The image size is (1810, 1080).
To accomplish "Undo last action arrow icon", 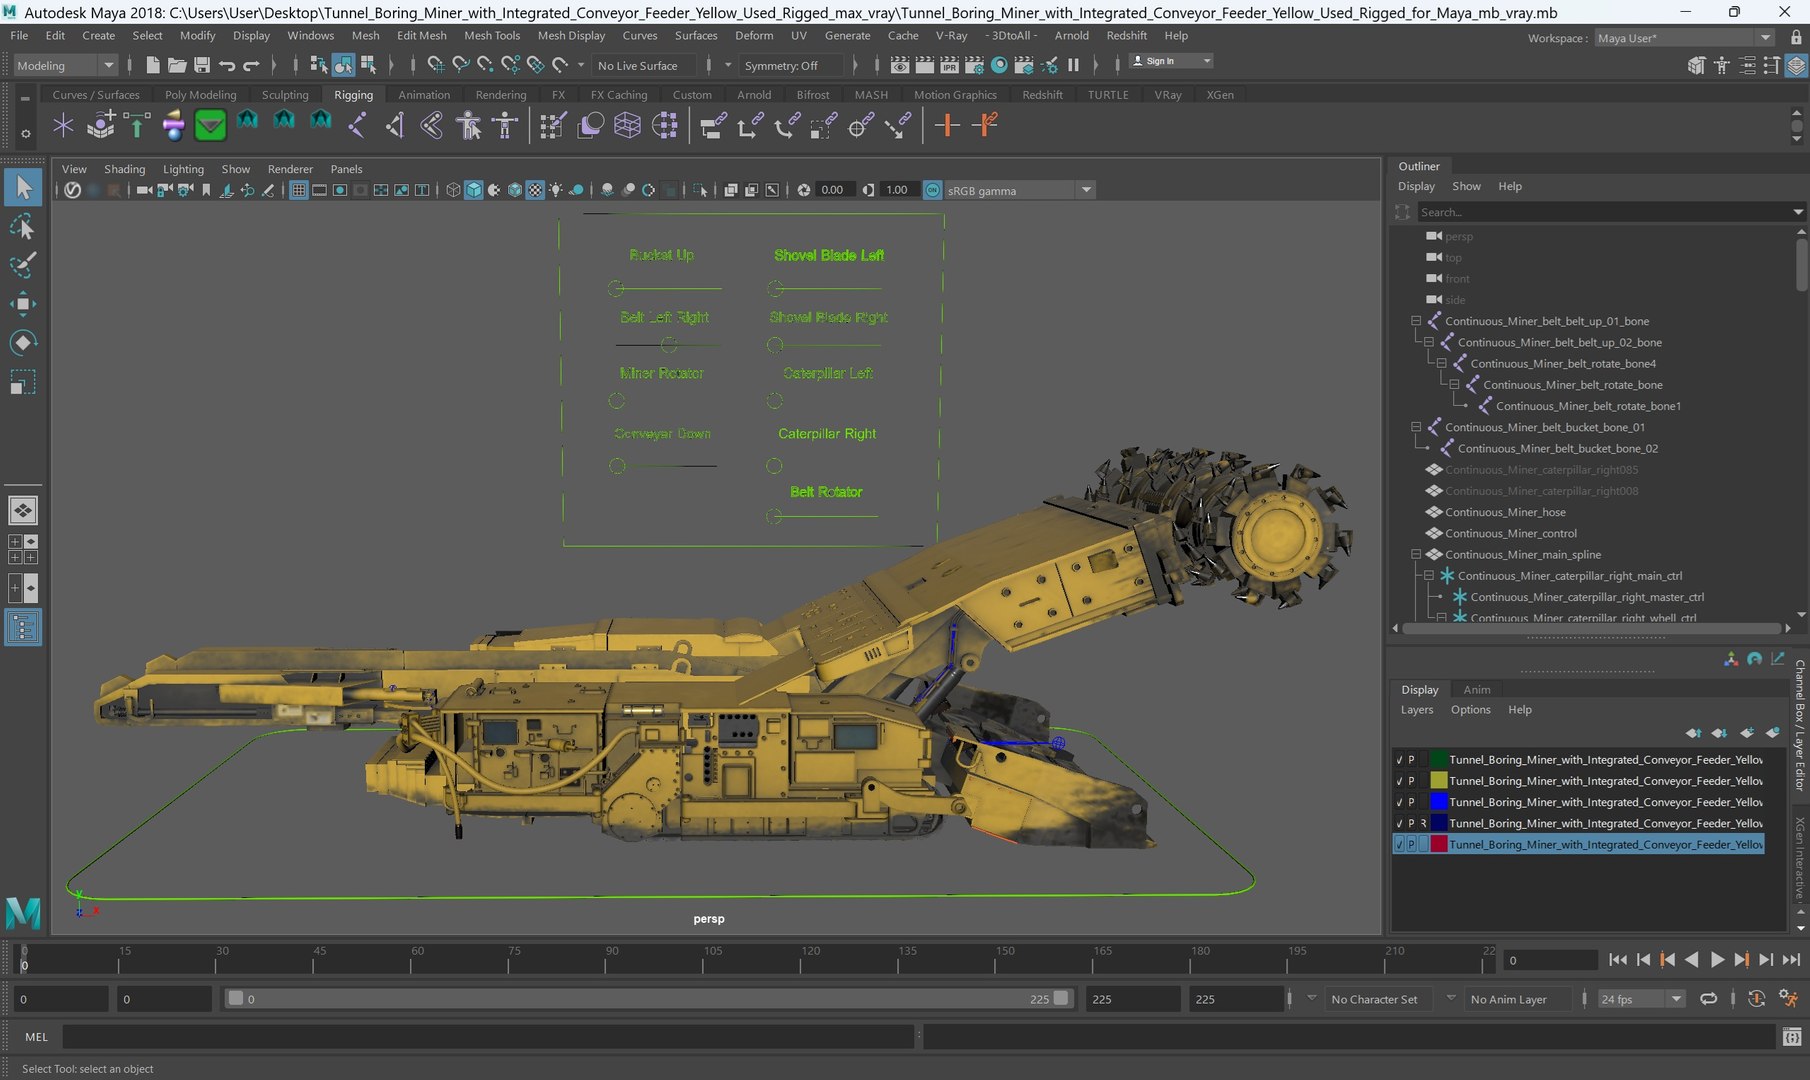I will tap(227, 65).
